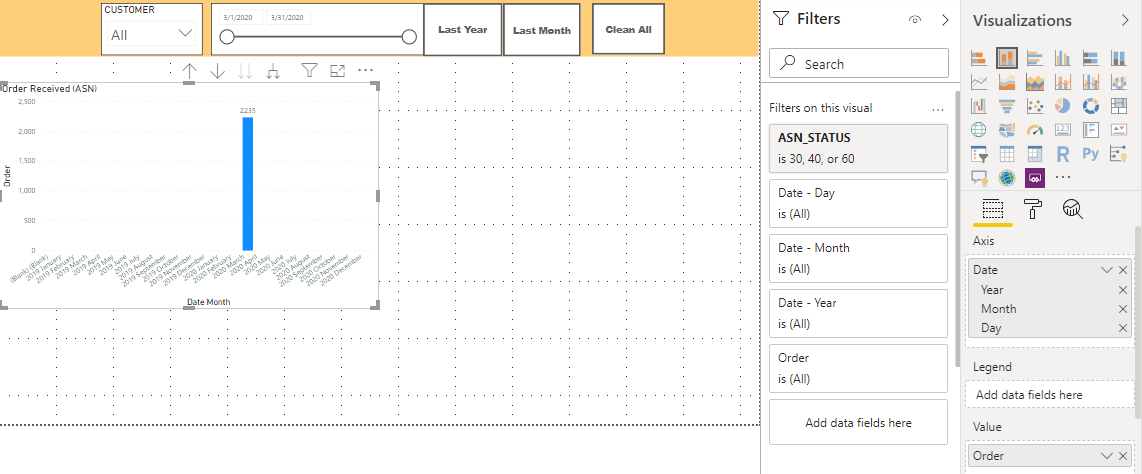The image size is (1142, 474).
Task: Select the Python (Py) visual
Action: (x=1090, y=154)
